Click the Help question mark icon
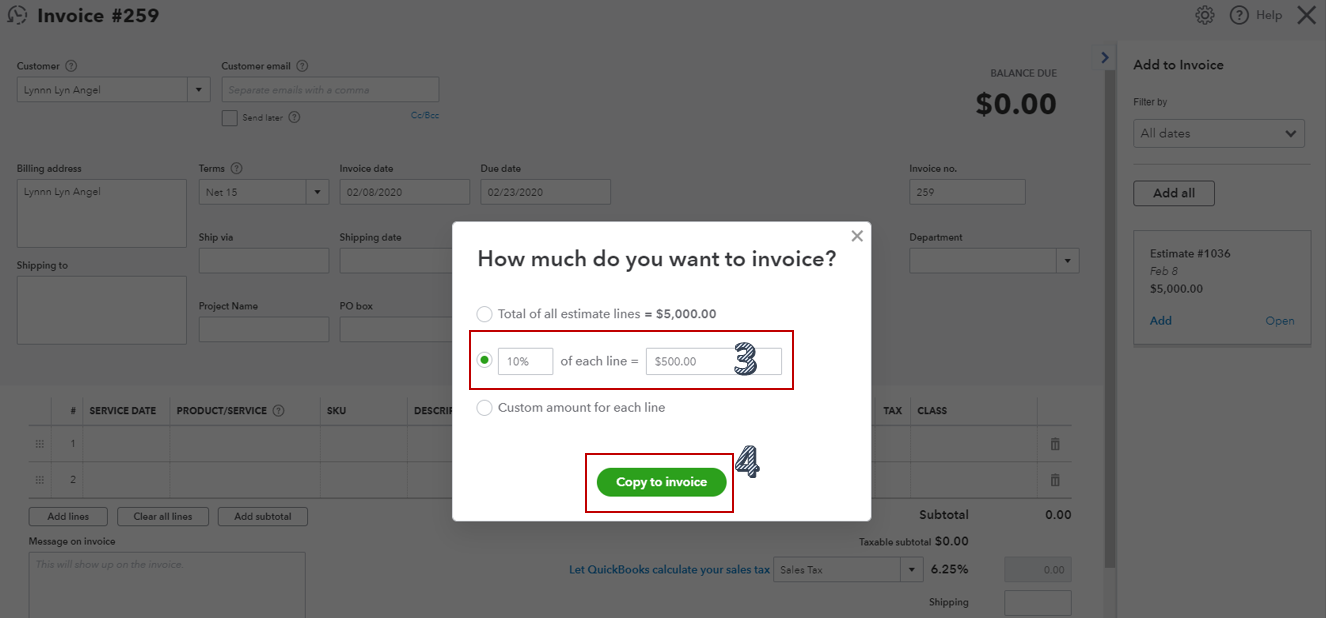This screenshot has width=1326, height=618. coord(1239,15)
